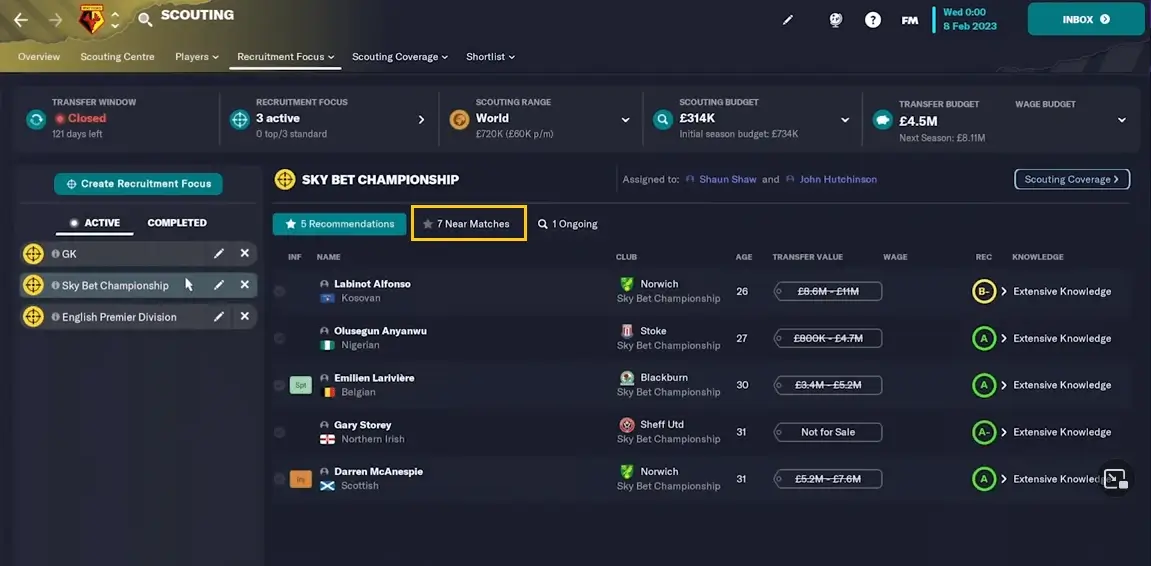
Task: Expand the Scouting Budget dropdown
Action: point(845,120)
